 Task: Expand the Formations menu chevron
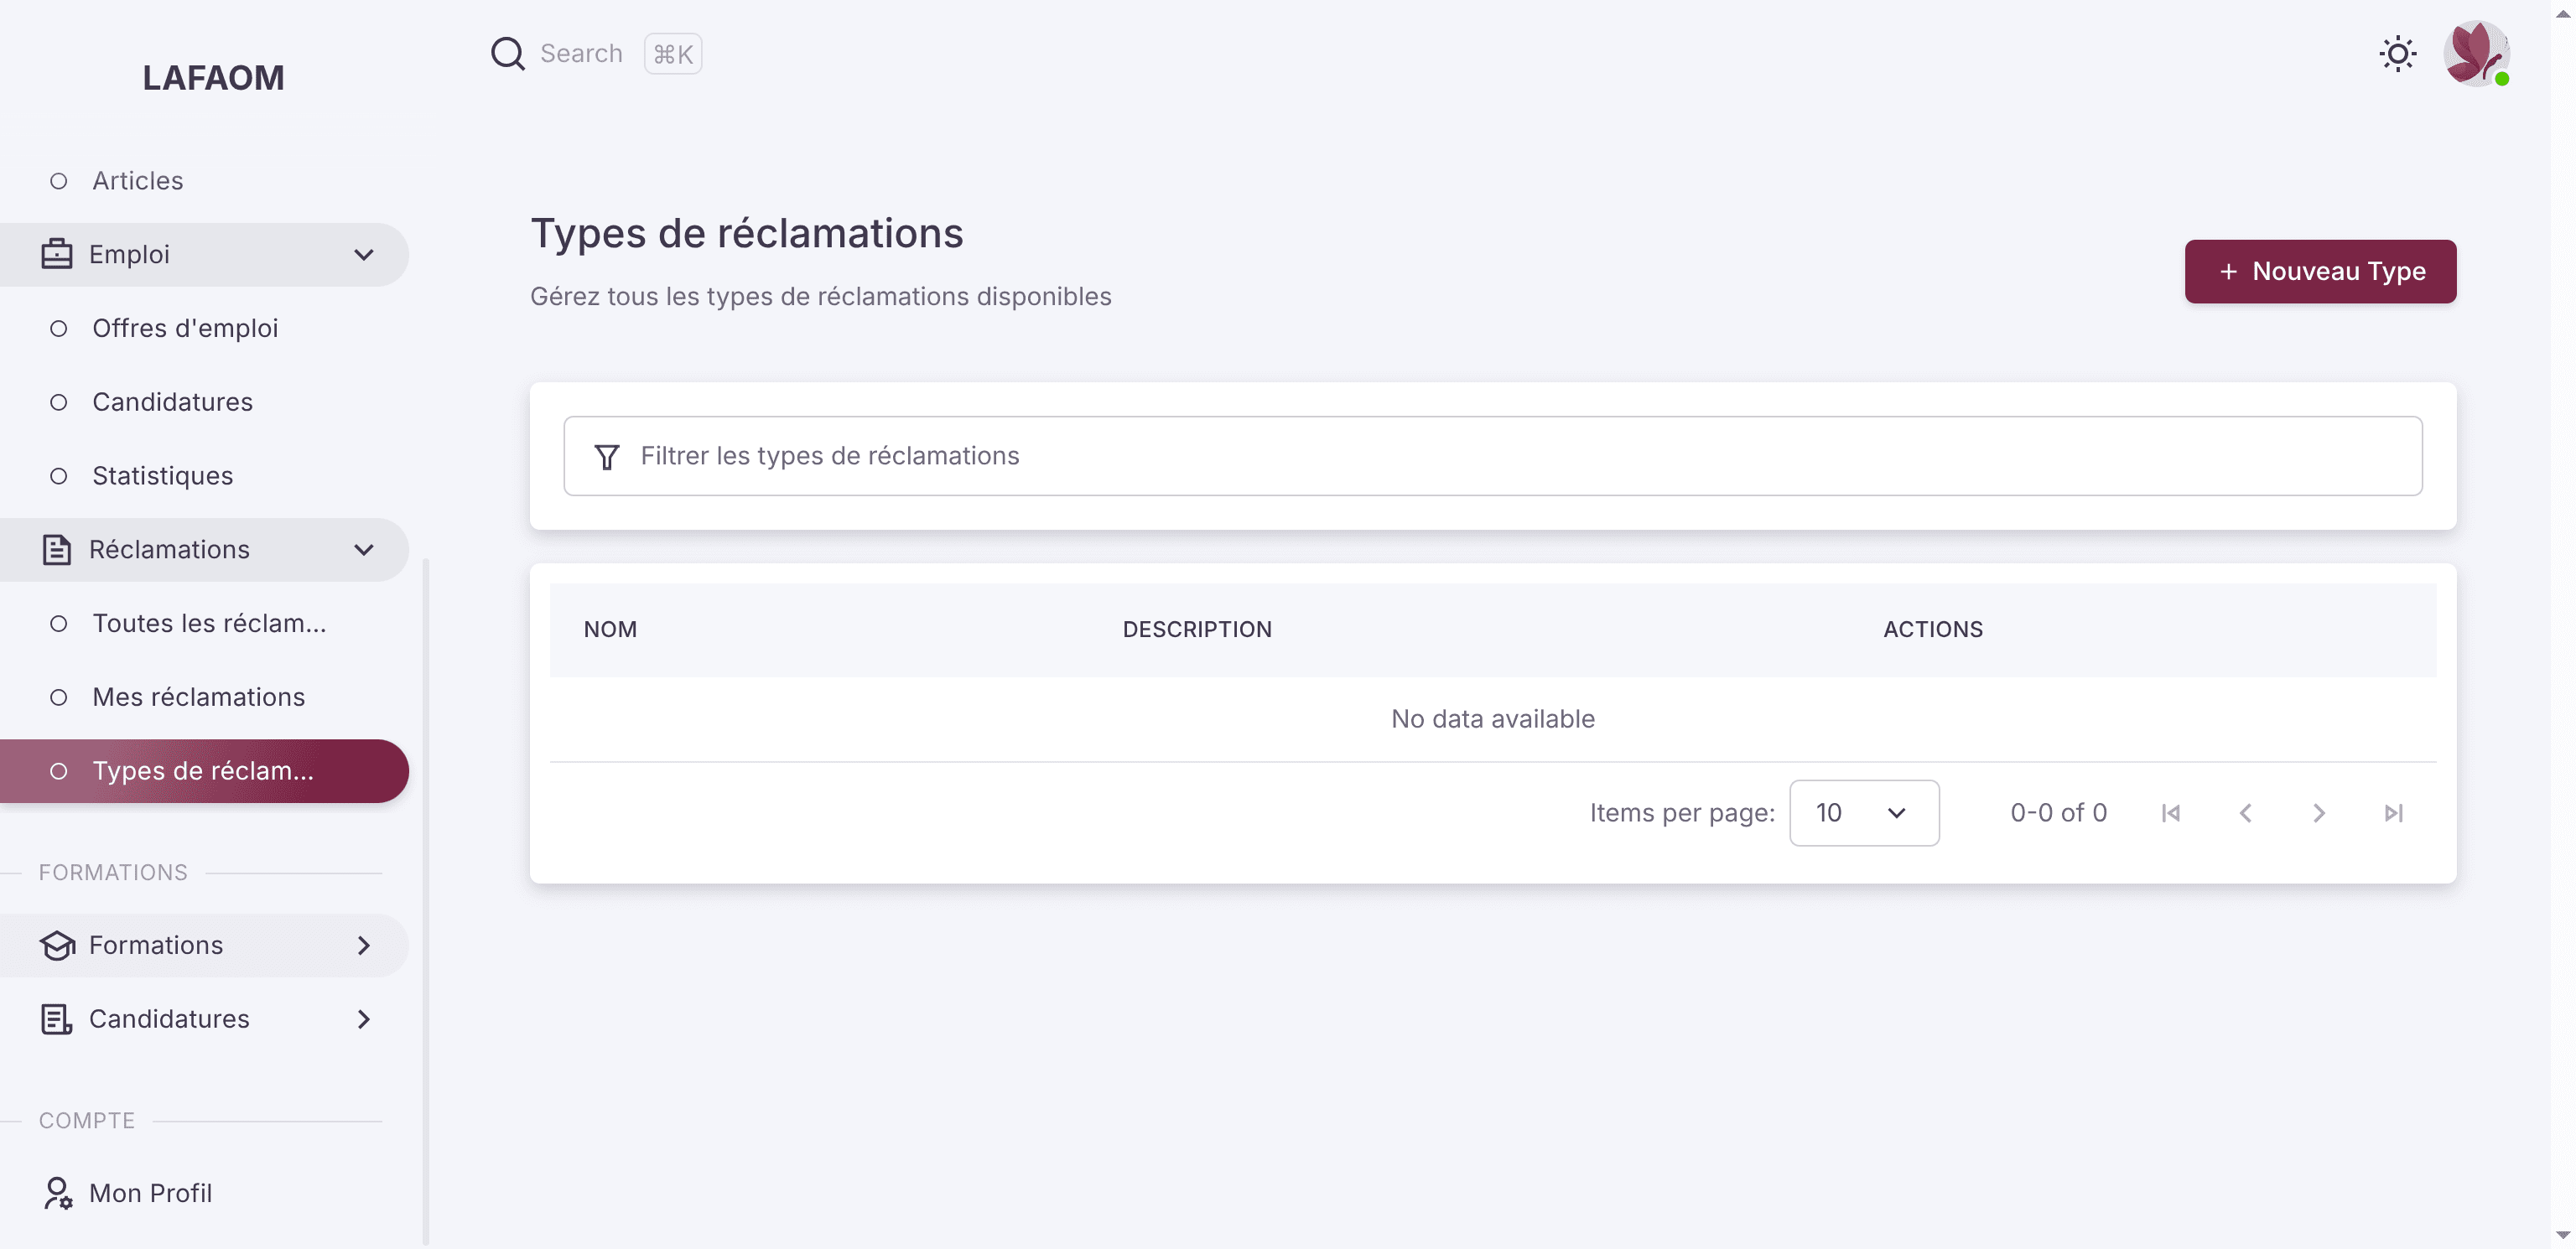click(364, 945)
